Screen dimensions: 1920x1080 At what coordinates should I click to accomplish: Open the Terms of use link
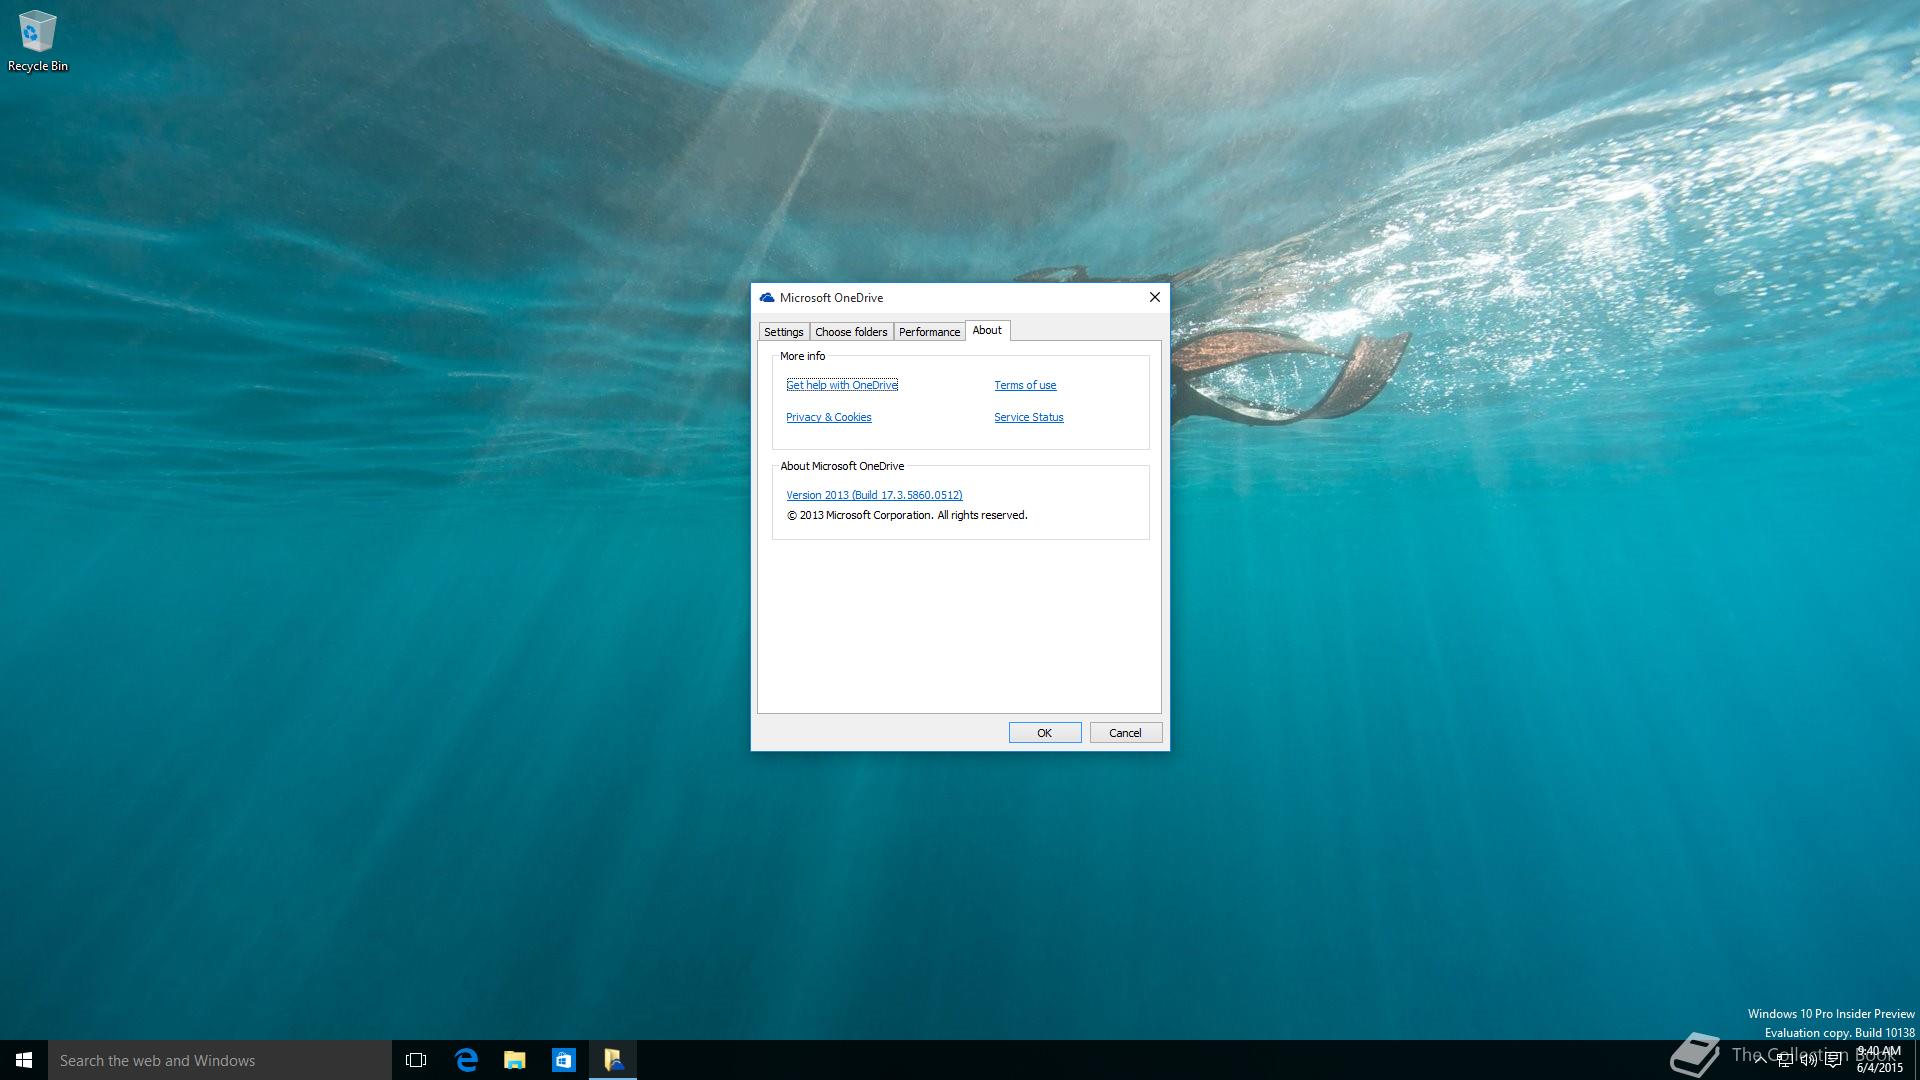1025,385
